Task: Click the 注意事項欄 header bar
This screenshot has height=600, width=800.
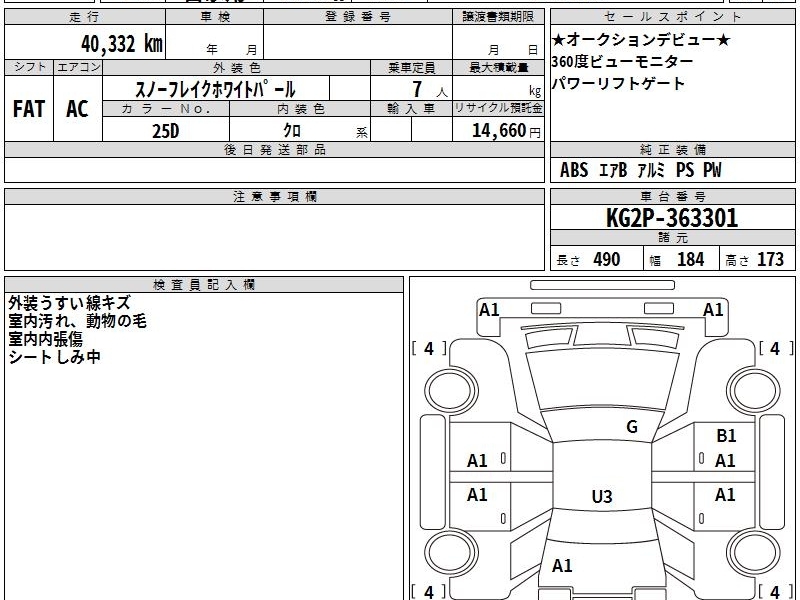Action: click(x=274, y=196)
